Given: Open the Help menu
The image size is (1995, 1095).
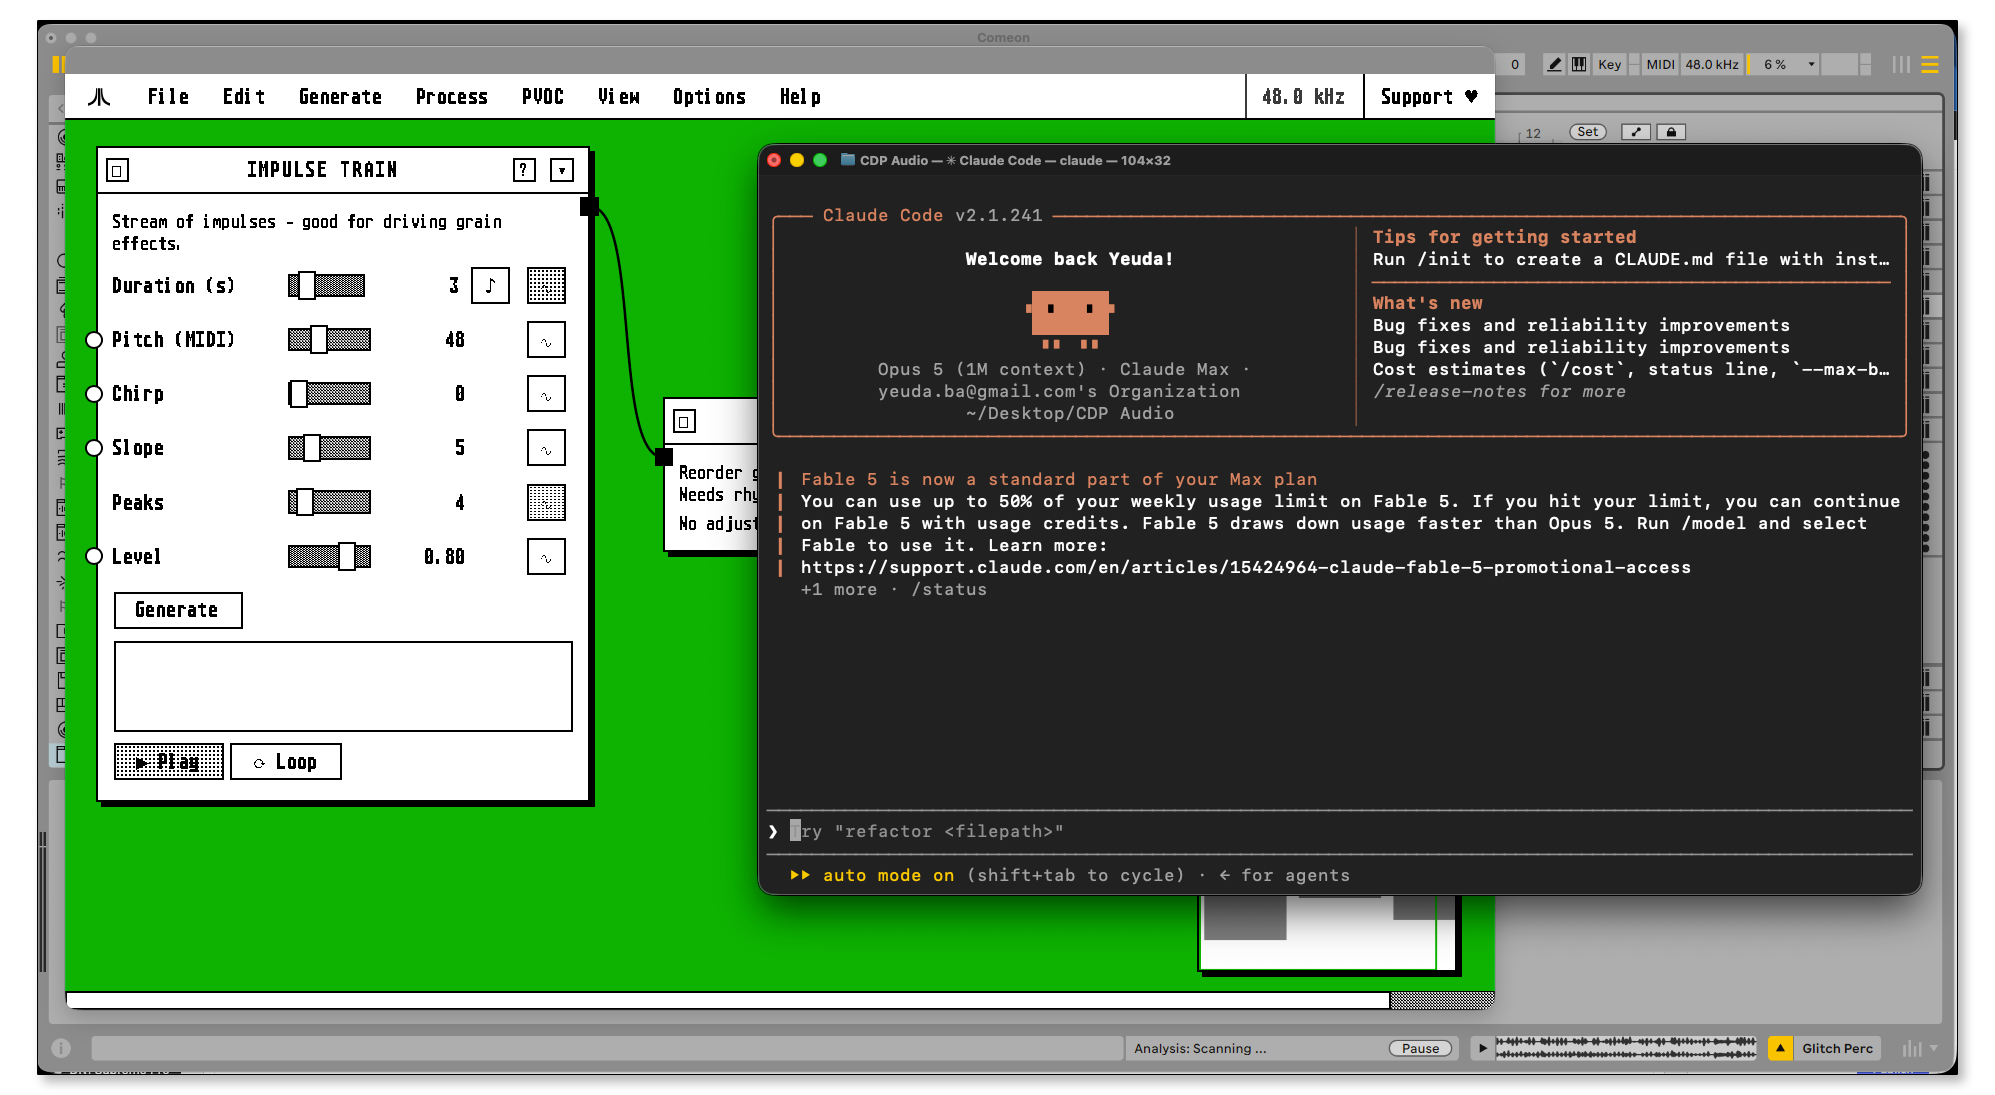Looking at the screenshot, I should click(x=800, y=97).
